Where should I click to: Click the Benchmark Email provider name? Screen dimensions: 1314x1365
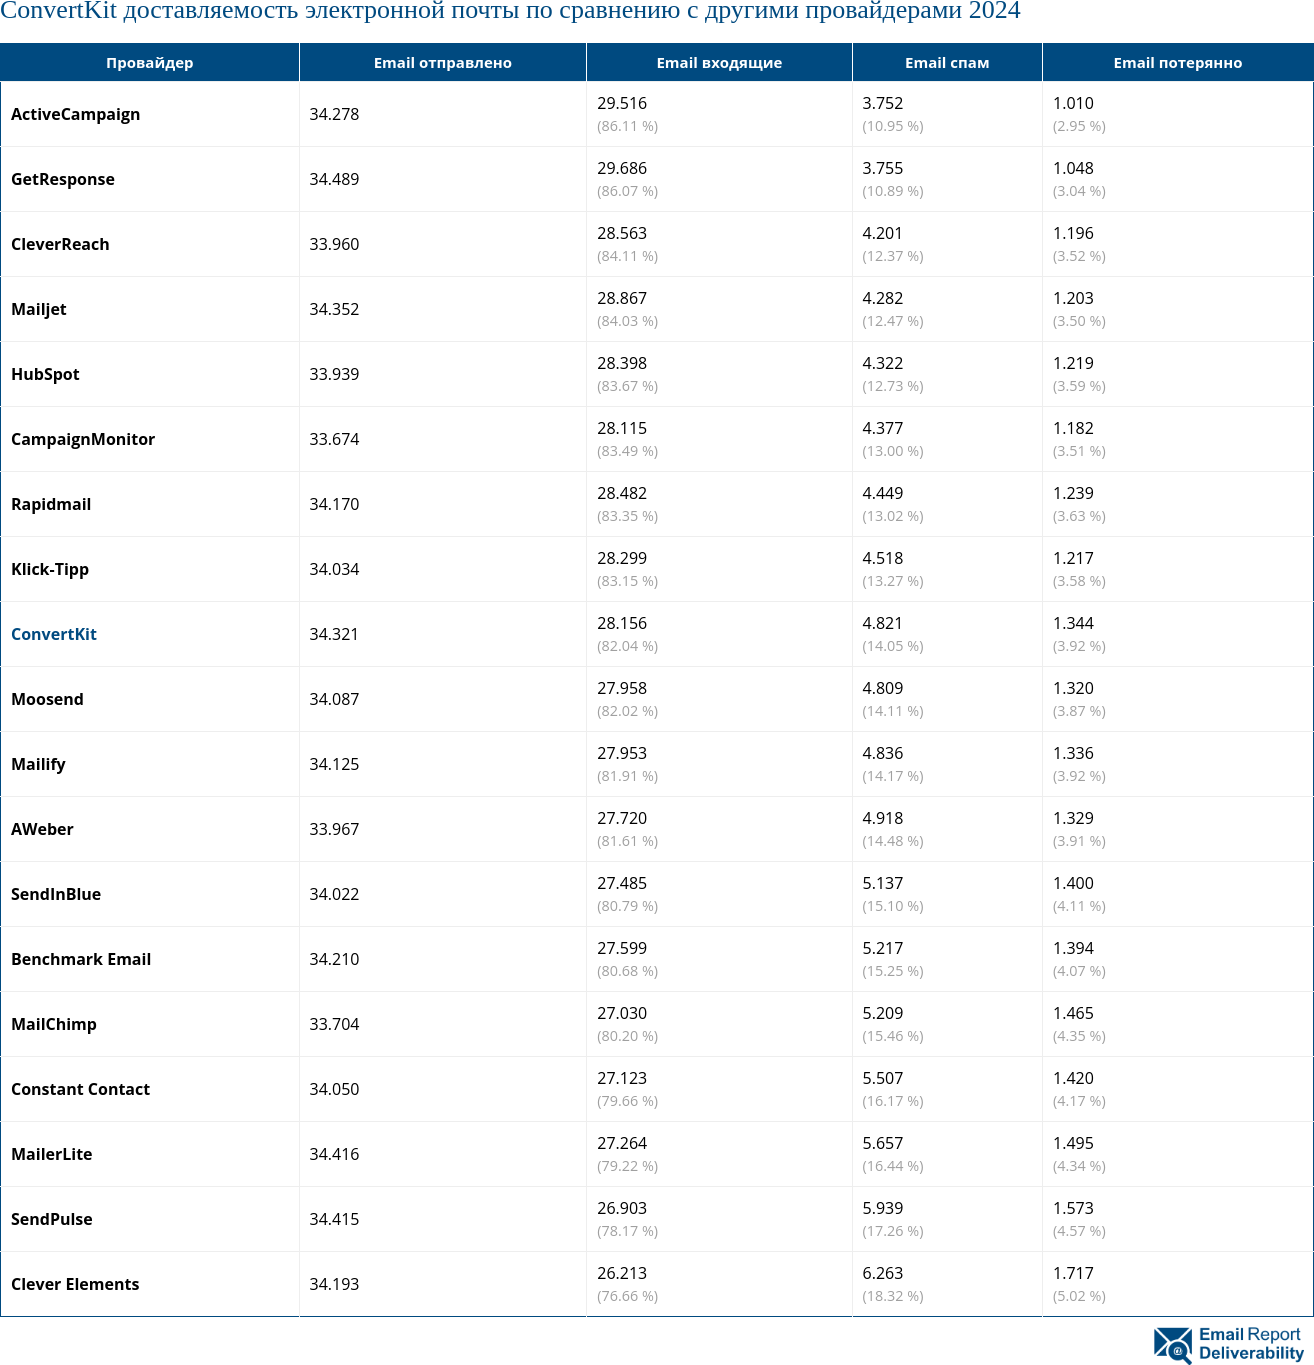(81, 959)
